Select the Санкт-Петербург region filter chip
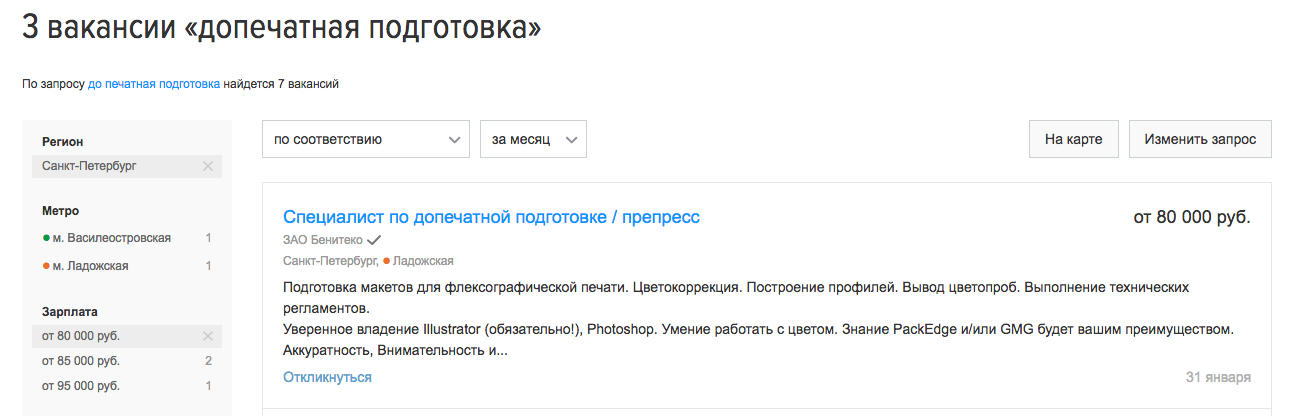This screenshot has height=416, width=1292. coord(89,167)
